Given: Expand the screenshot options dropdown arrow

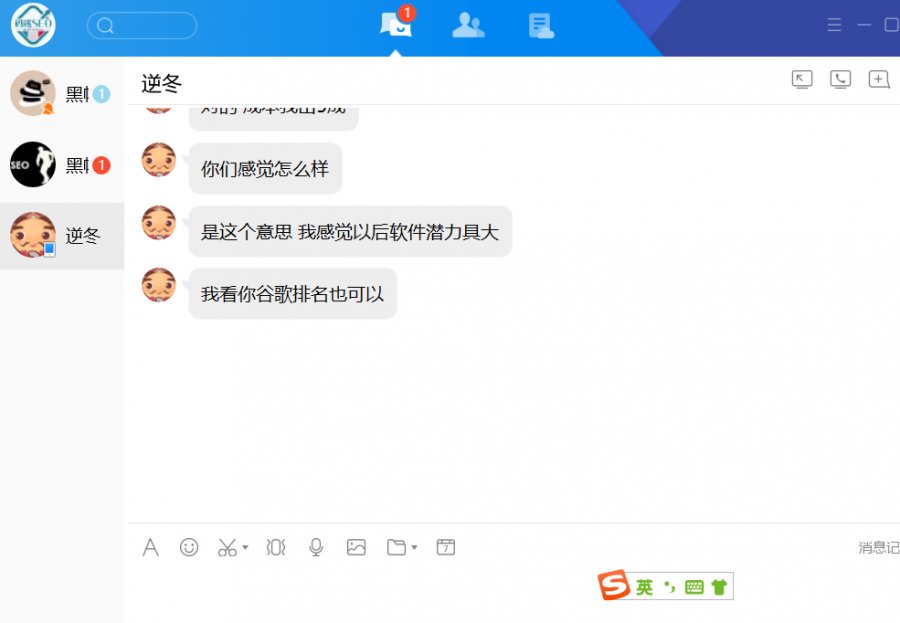Looking at the screenshot, I should (245, 548).
